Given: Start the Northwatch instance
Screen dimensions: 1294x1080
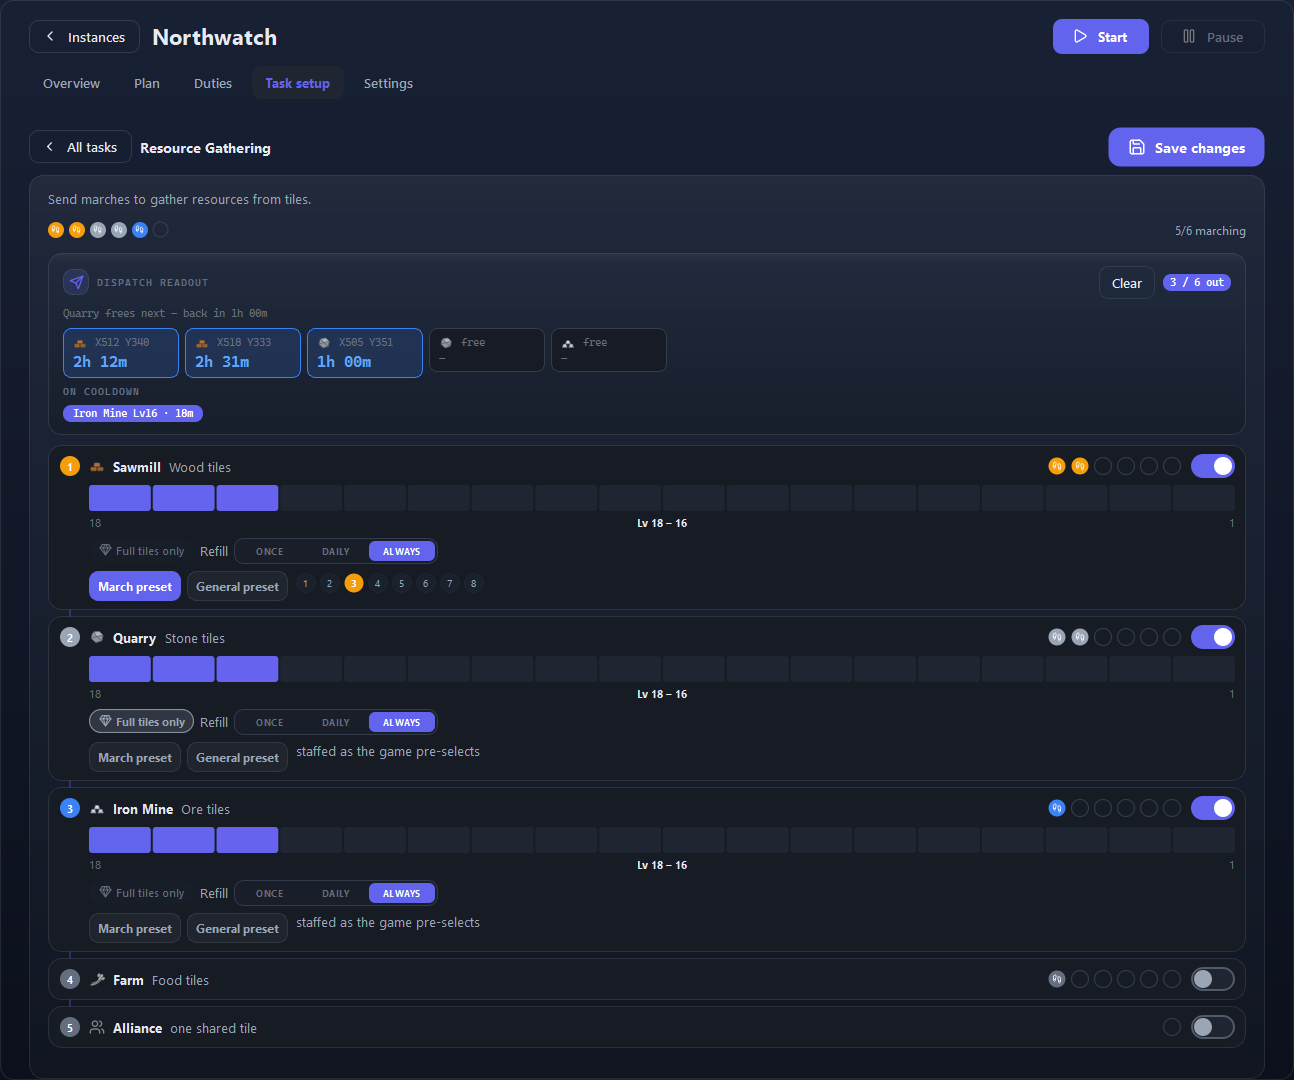Looking at the screenshot, I should point(1100,37).
